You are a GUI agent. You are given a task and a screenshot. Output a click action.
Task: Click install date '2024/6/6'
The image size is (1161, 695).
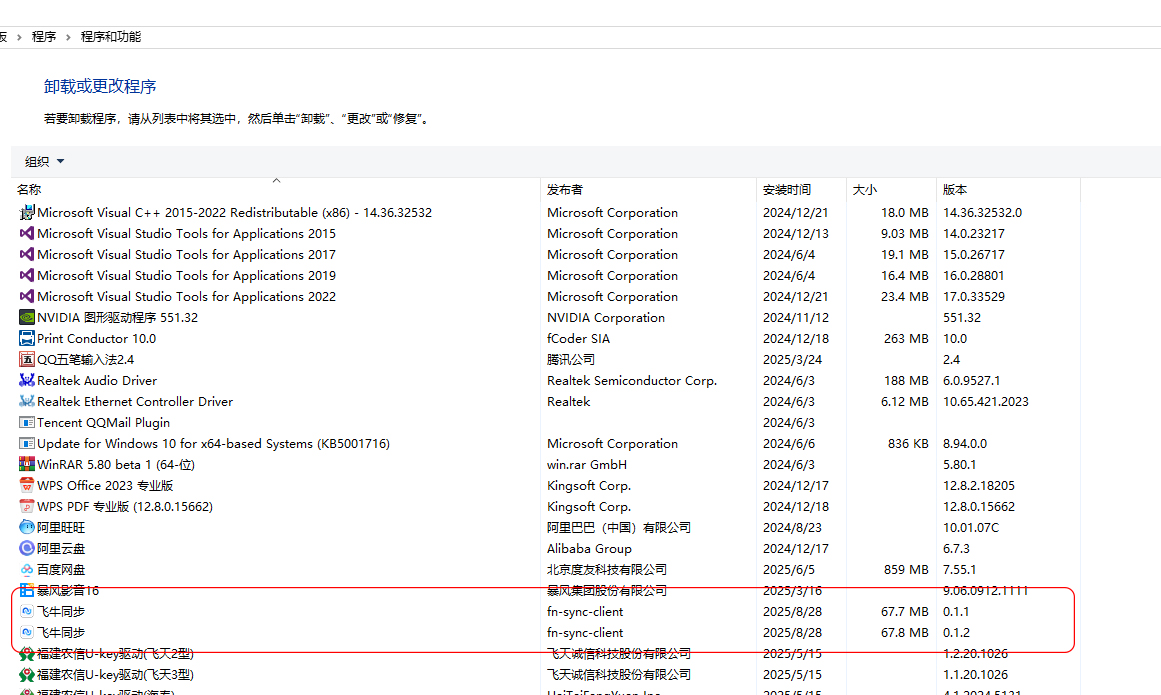[789, 443]
